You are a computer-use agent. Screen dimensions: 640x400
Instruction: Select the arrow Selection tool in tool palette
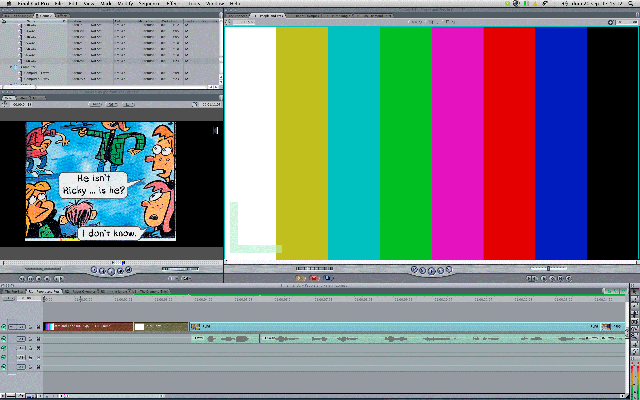coord(632,293)
